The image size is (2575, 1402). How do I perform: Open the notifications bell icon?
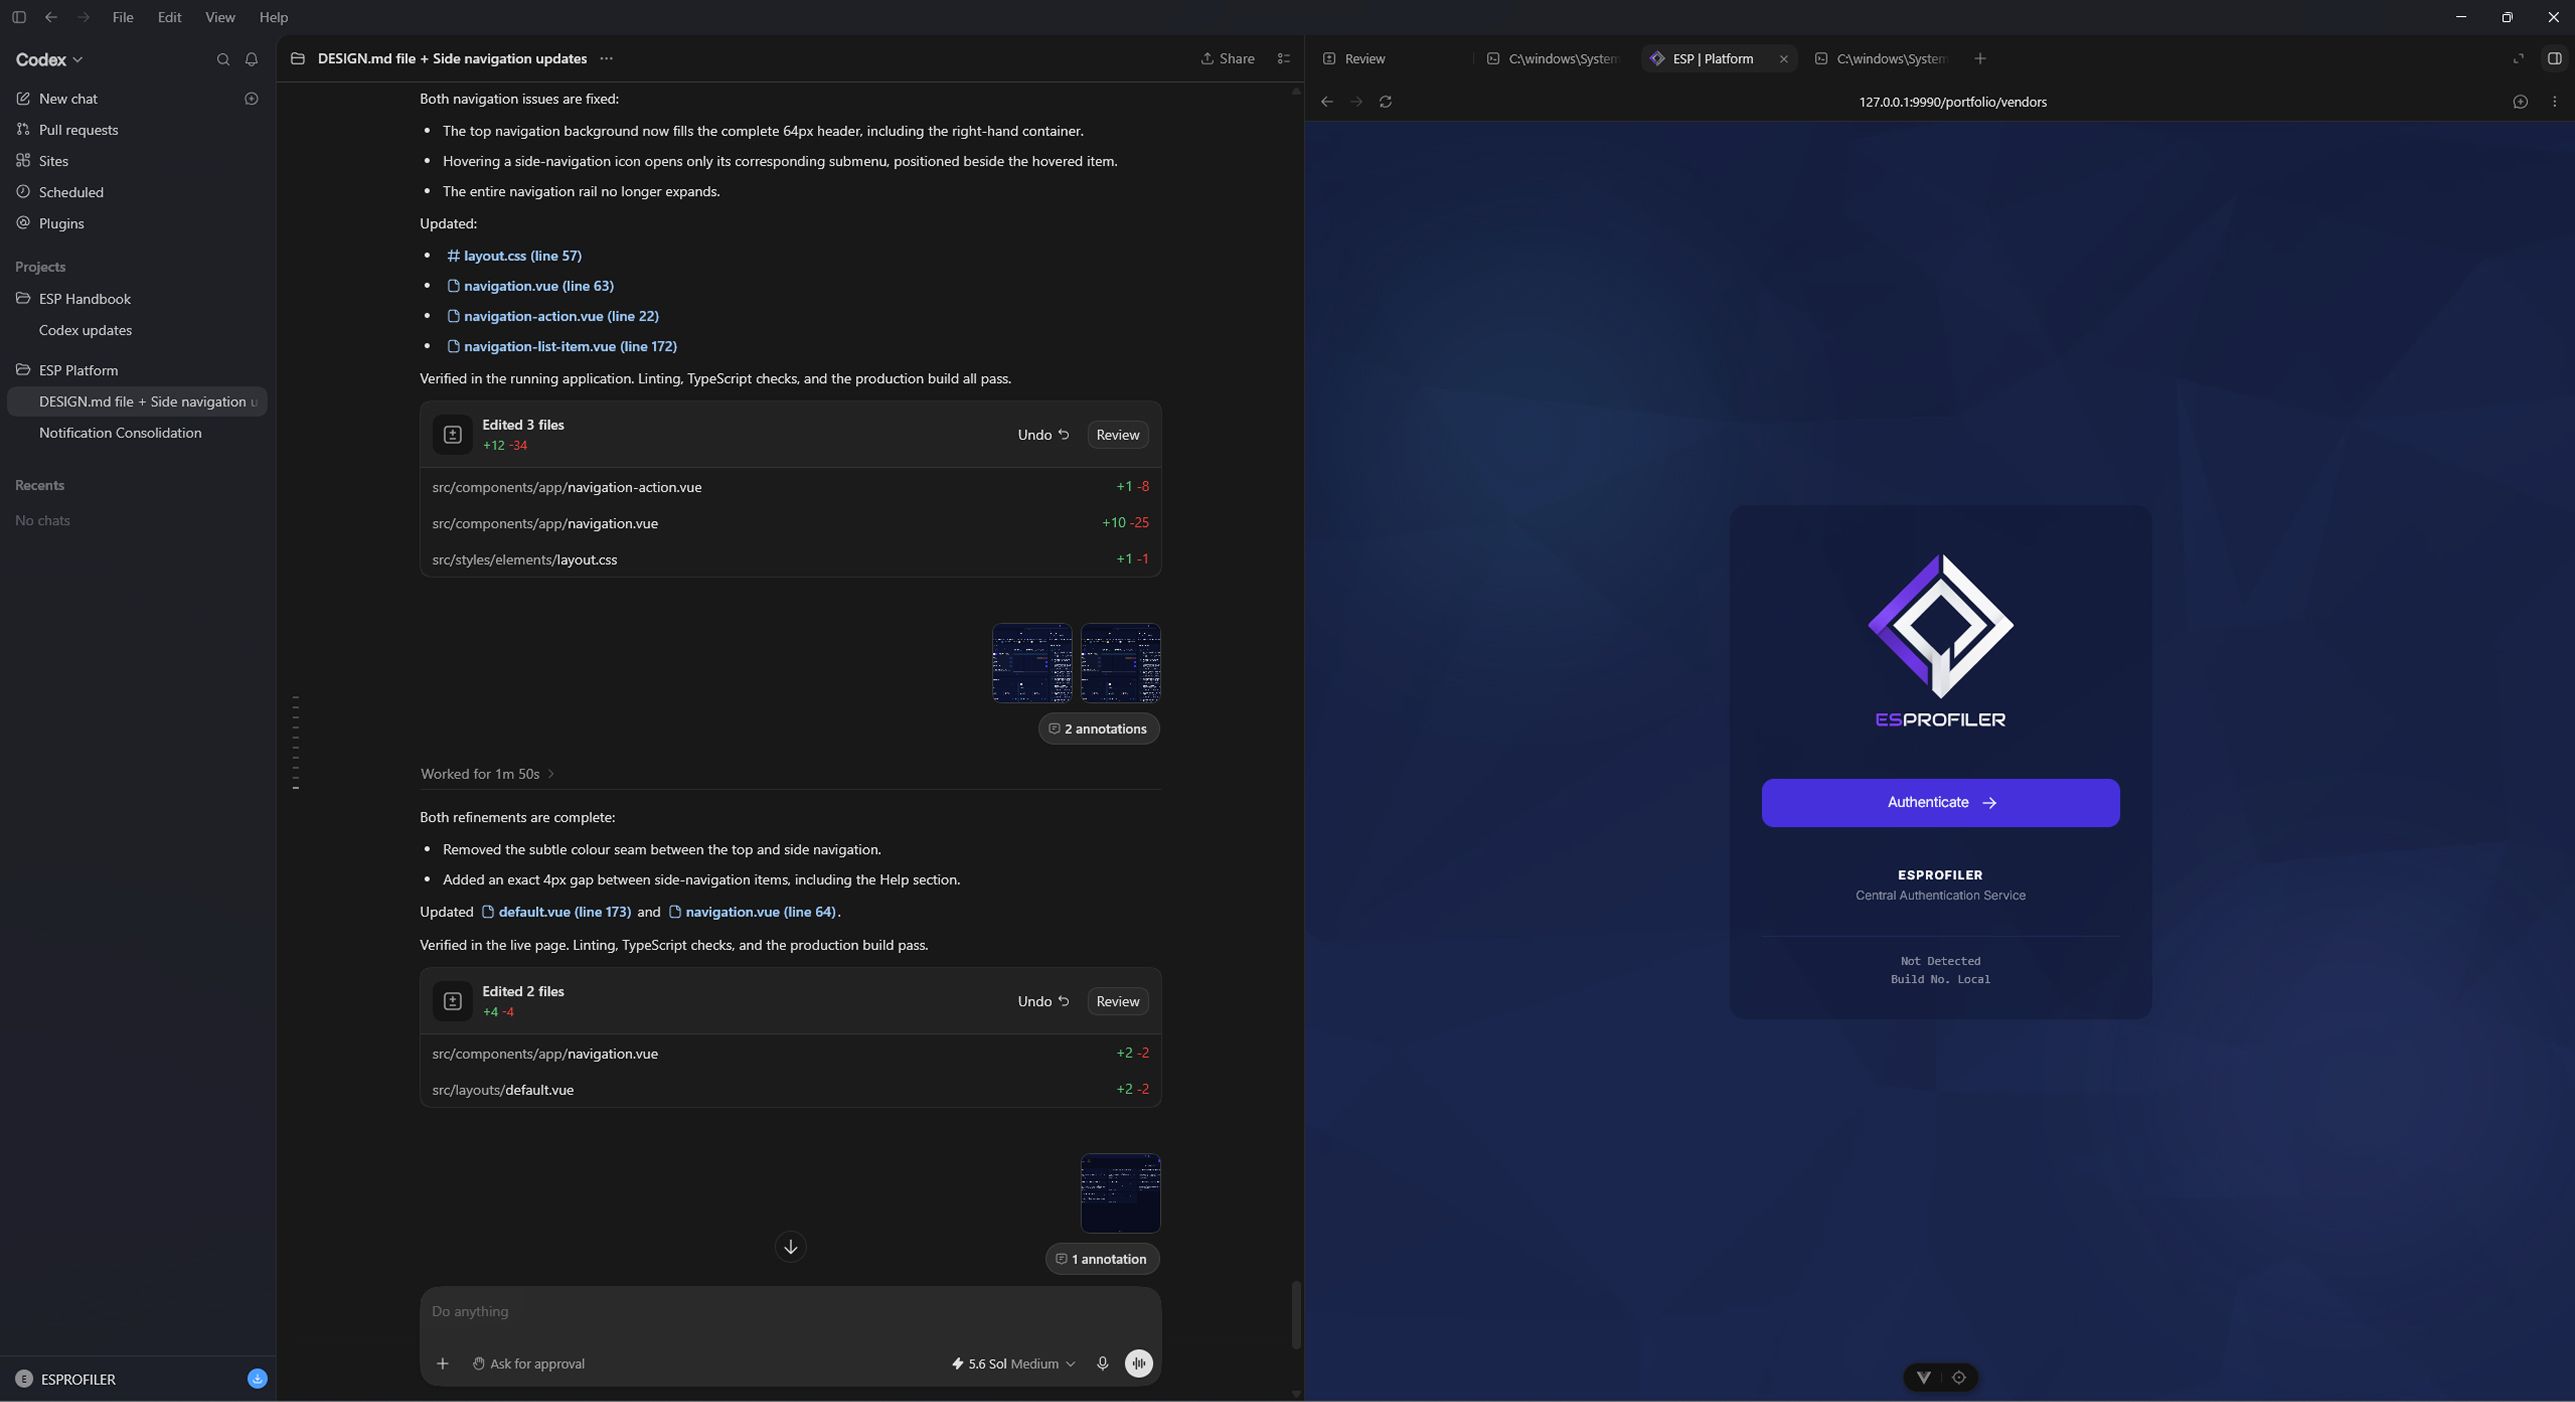252,60
